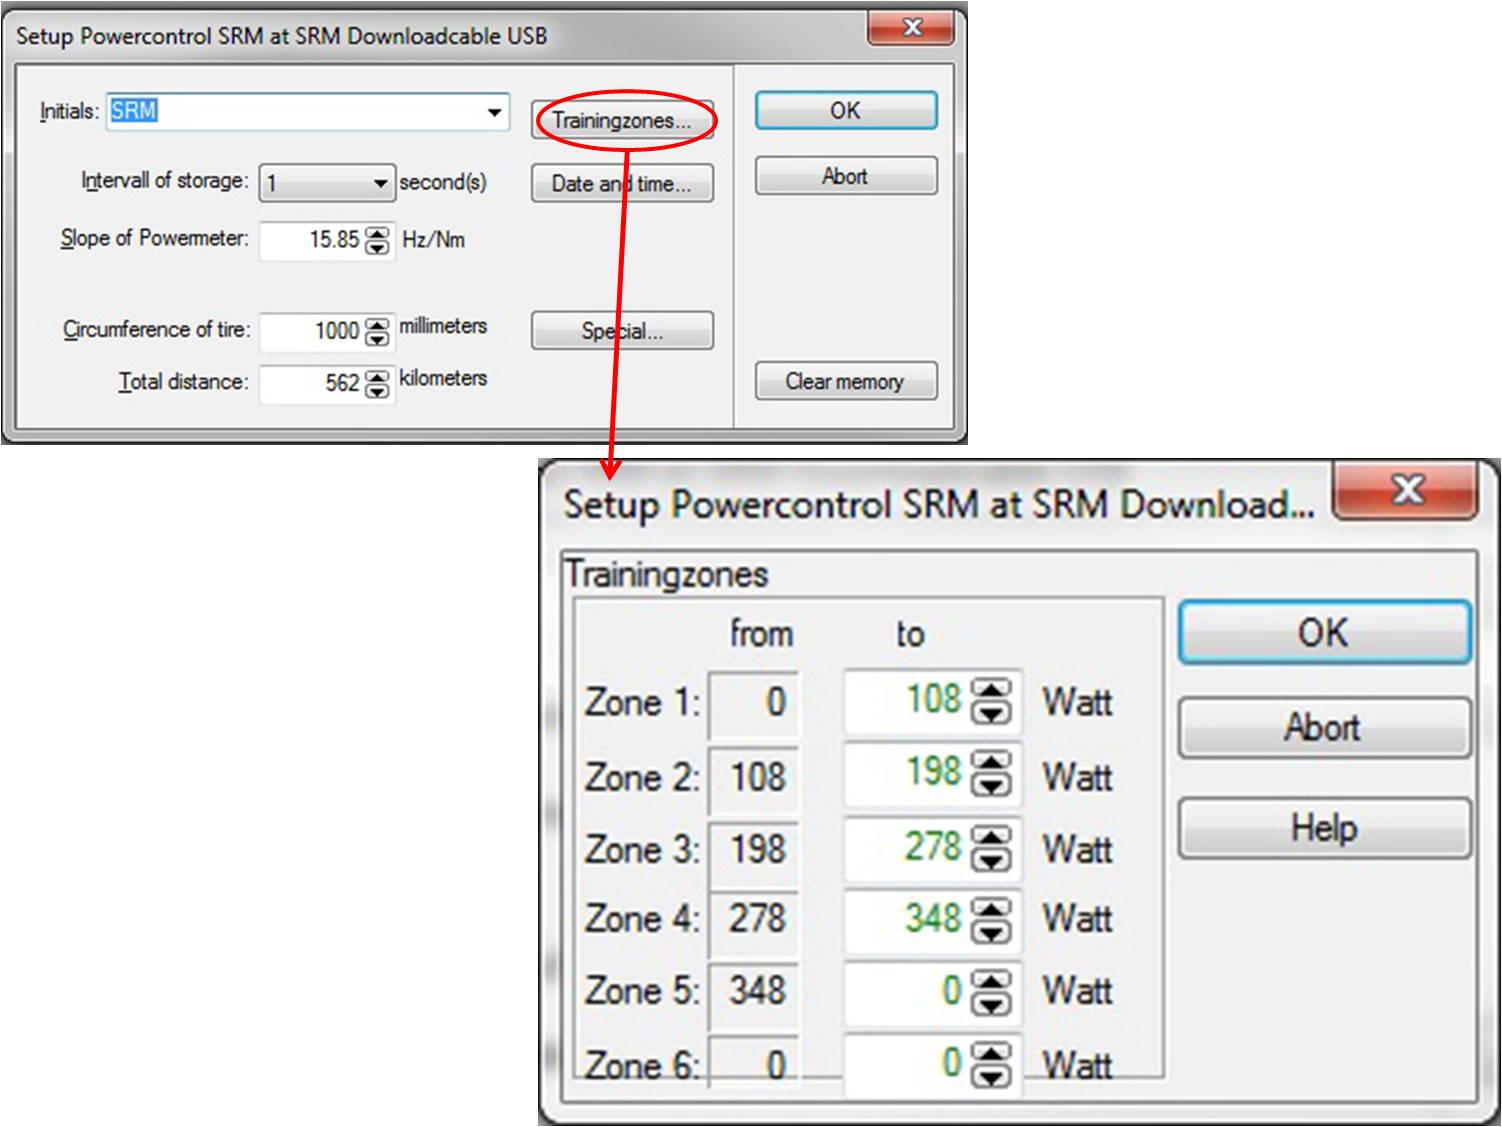The image size is (1502, 1127).
Task: Open the Trainingzones dialog button
Action: click(x=621, y=120)
